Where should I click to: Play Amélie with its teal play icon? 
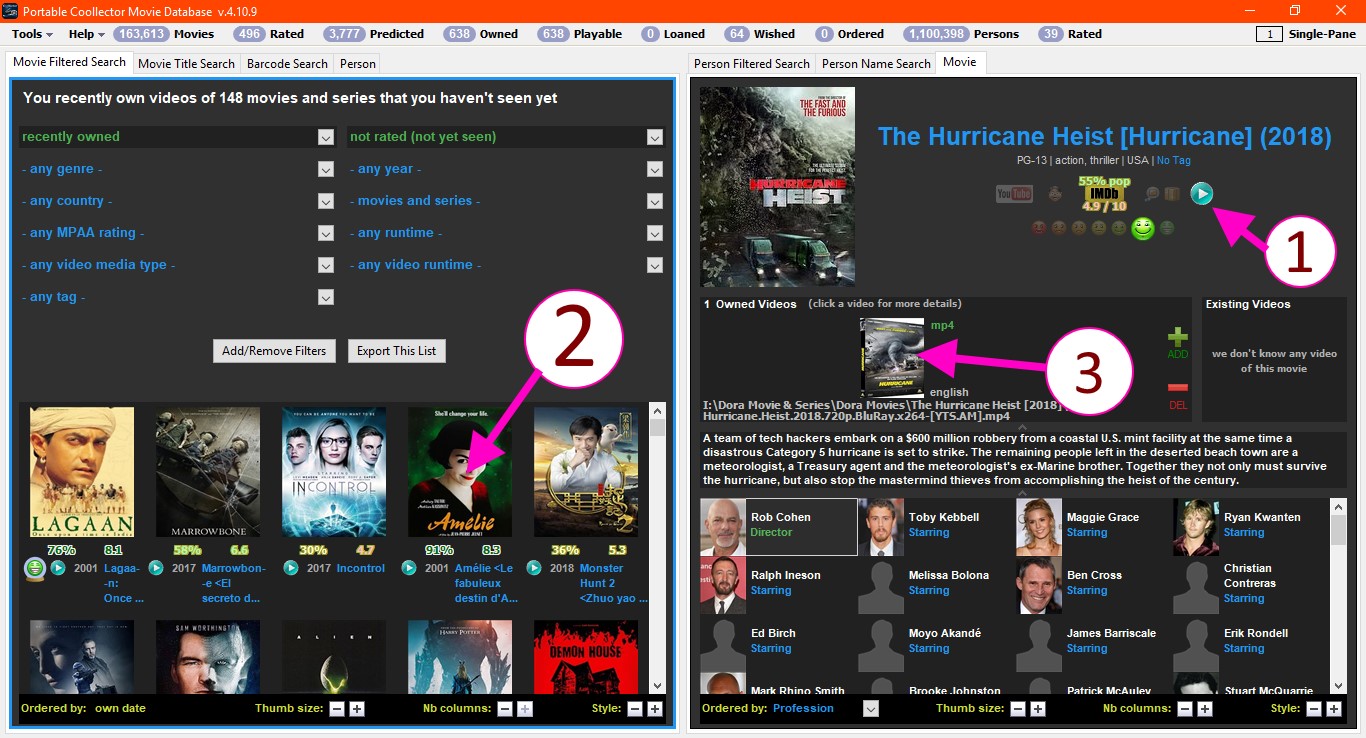[x=409, y=568]
